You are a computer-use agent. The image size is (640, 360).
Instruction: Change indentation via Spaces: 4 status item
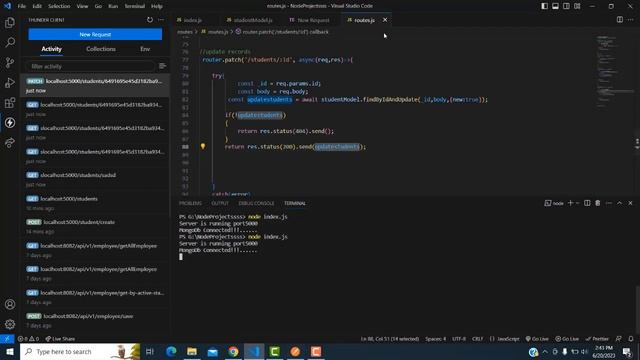436,339
